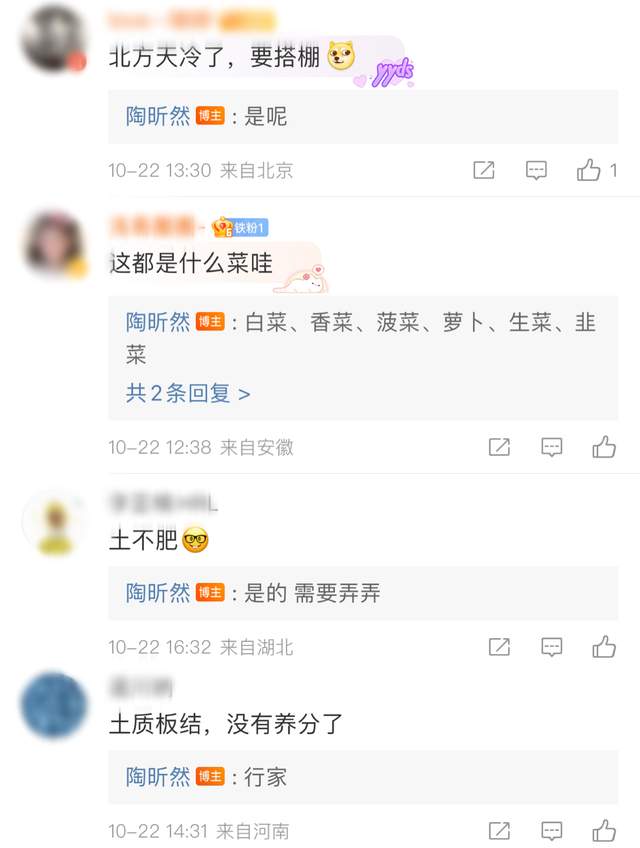Open the reply icon for 土不肥 comment

click(x=551, y=647)
